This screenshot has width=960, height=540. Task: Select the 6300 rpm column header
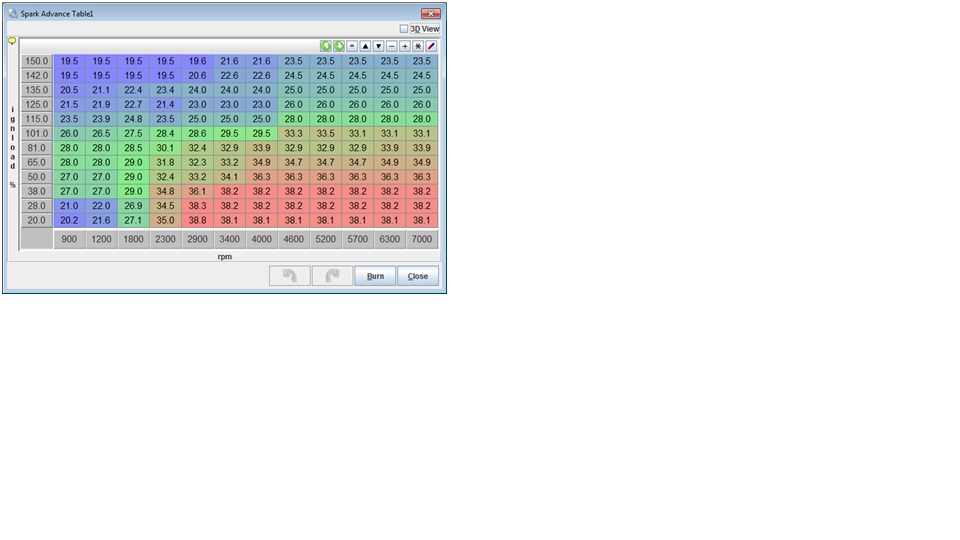389,239
